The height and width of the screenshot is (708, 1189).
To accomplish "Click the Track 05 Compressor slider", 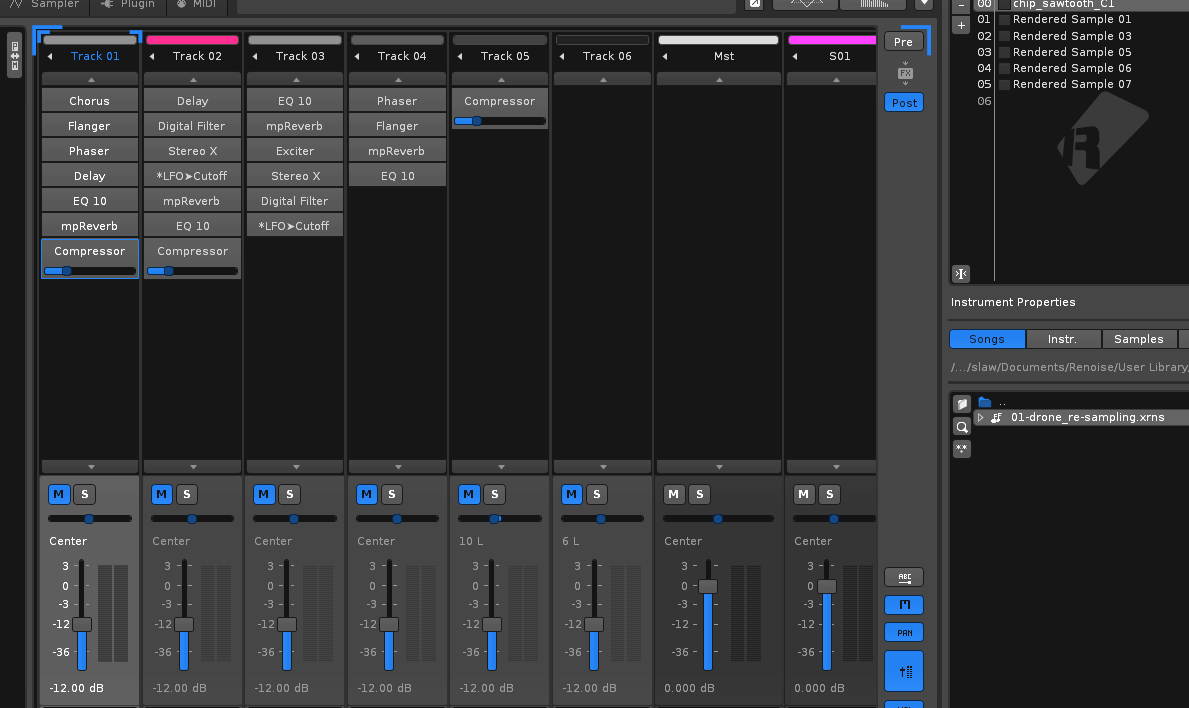I will [x=500, y=121].
